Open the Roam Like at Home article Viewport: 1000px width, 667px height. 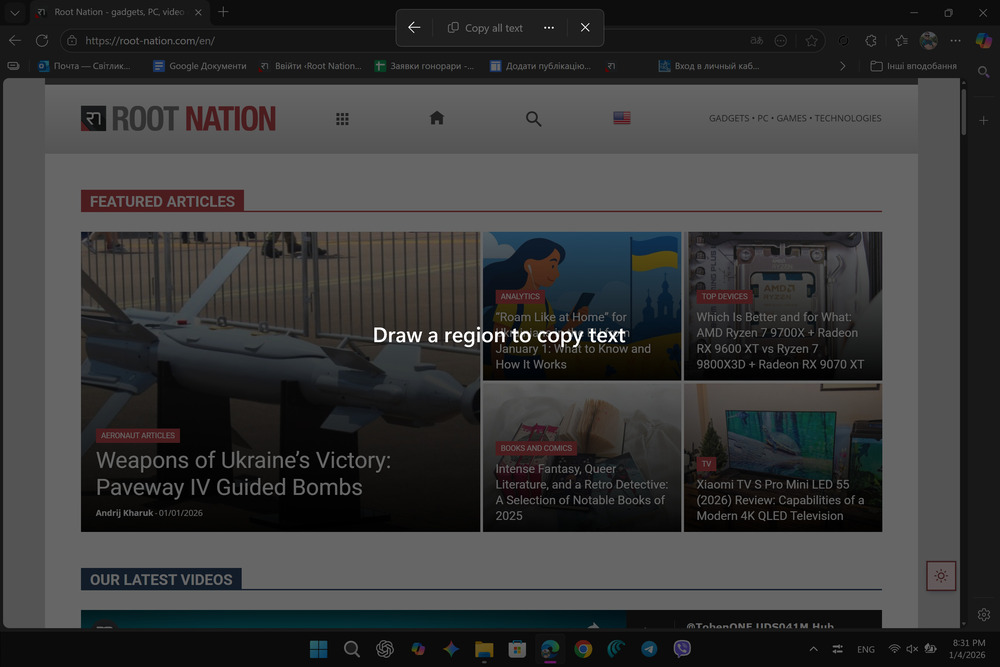pyautogui.click(x=574, y=341)
